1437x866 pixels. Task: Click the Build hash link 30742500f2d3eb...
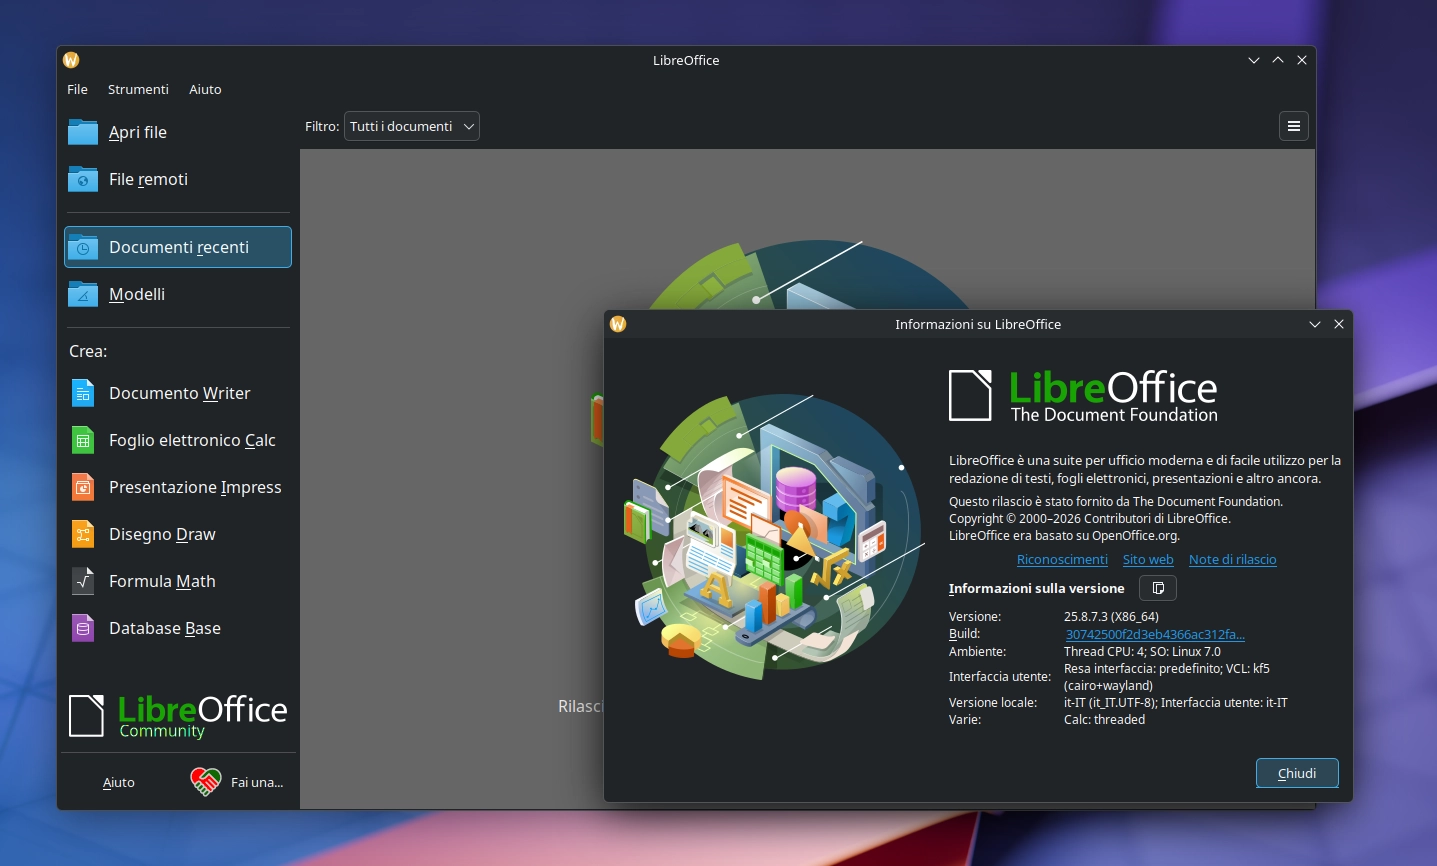point(1155,634)
